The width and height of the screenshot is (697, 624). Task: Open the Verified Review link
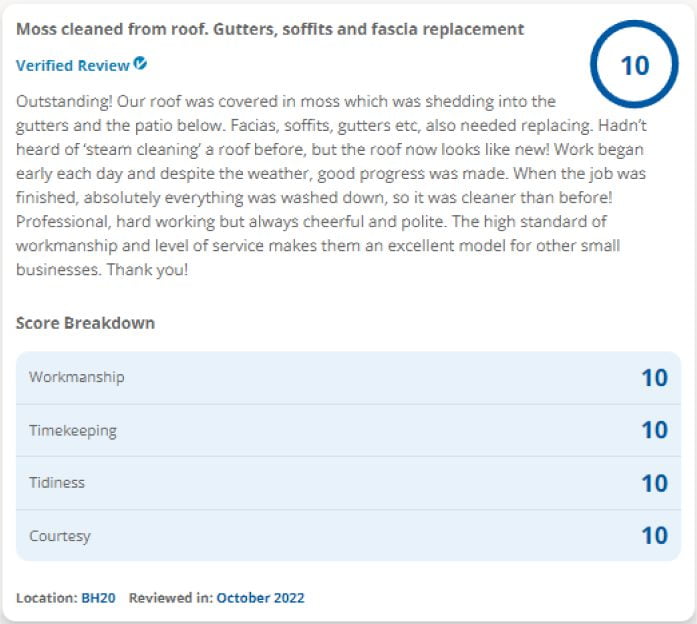(x=73, y=65)
